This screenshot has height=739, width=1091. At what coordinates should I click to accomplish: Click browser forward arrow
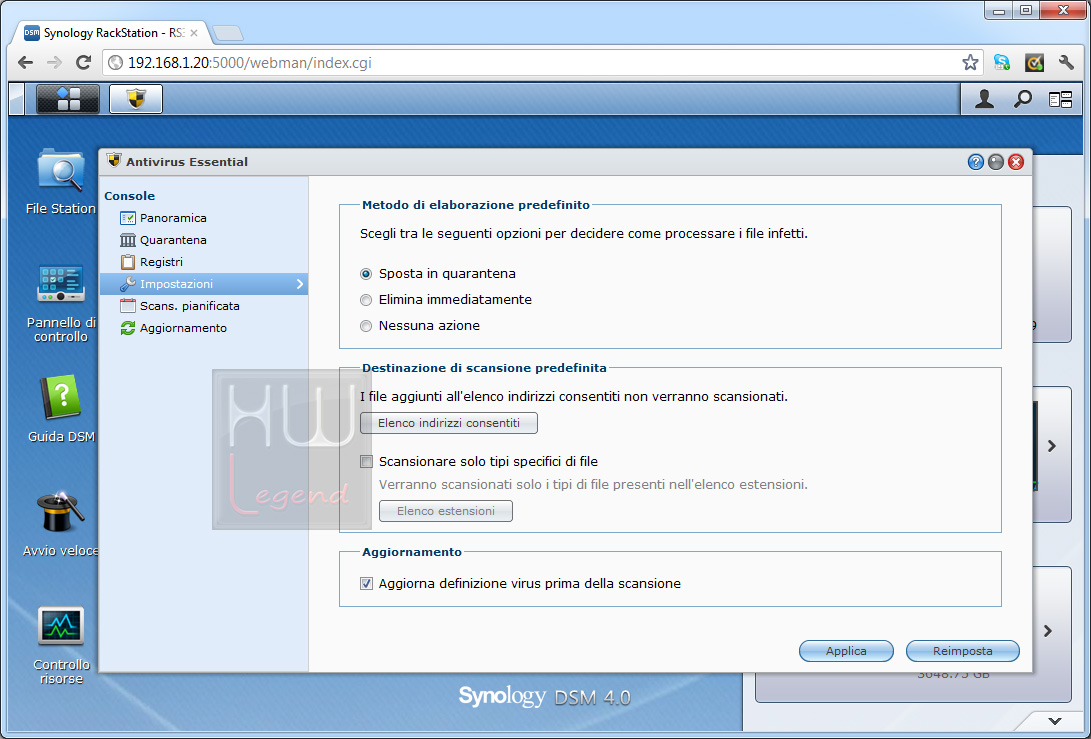point(54,63)
